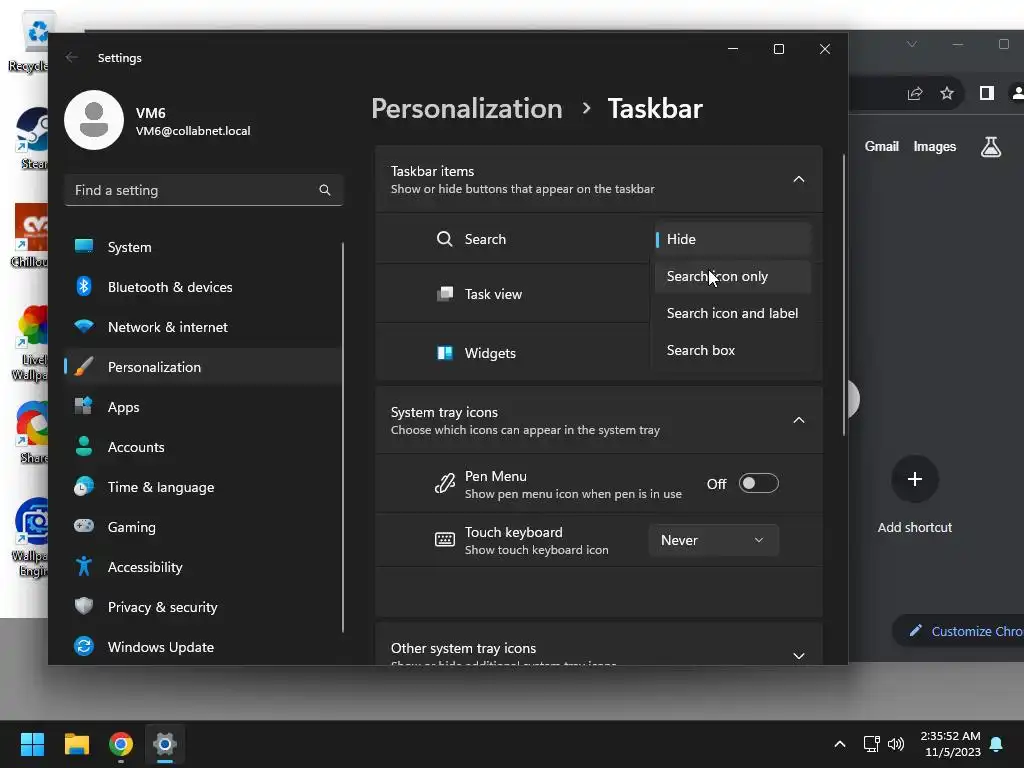The width and height of the screenshot is (1024, 768).
Task: Open Network & internet settings
Action: [202, 327]
